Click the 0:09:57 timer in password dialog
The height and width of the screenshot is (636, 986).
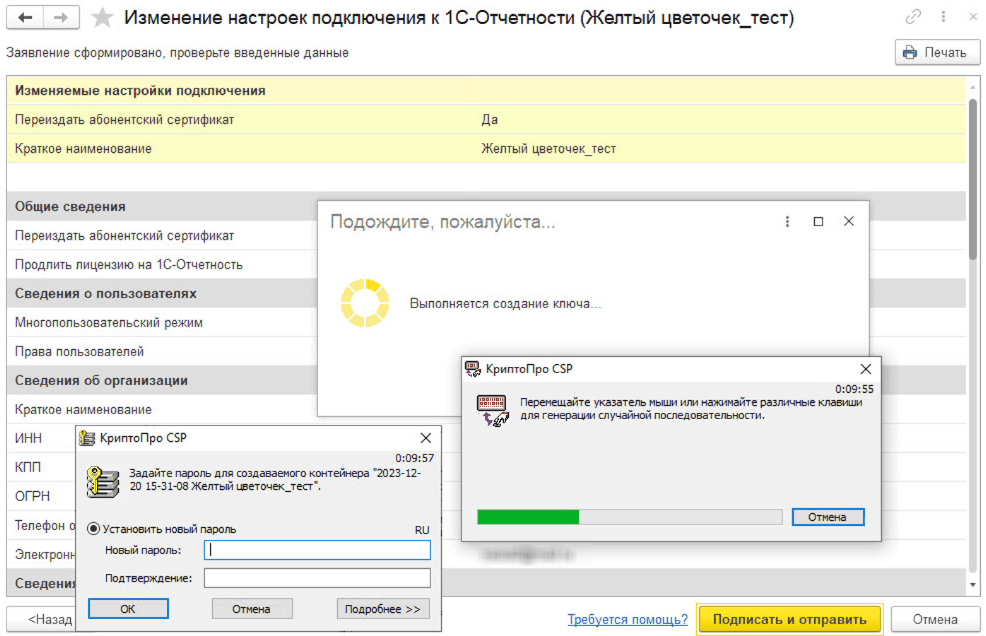[x=414, y=458]
